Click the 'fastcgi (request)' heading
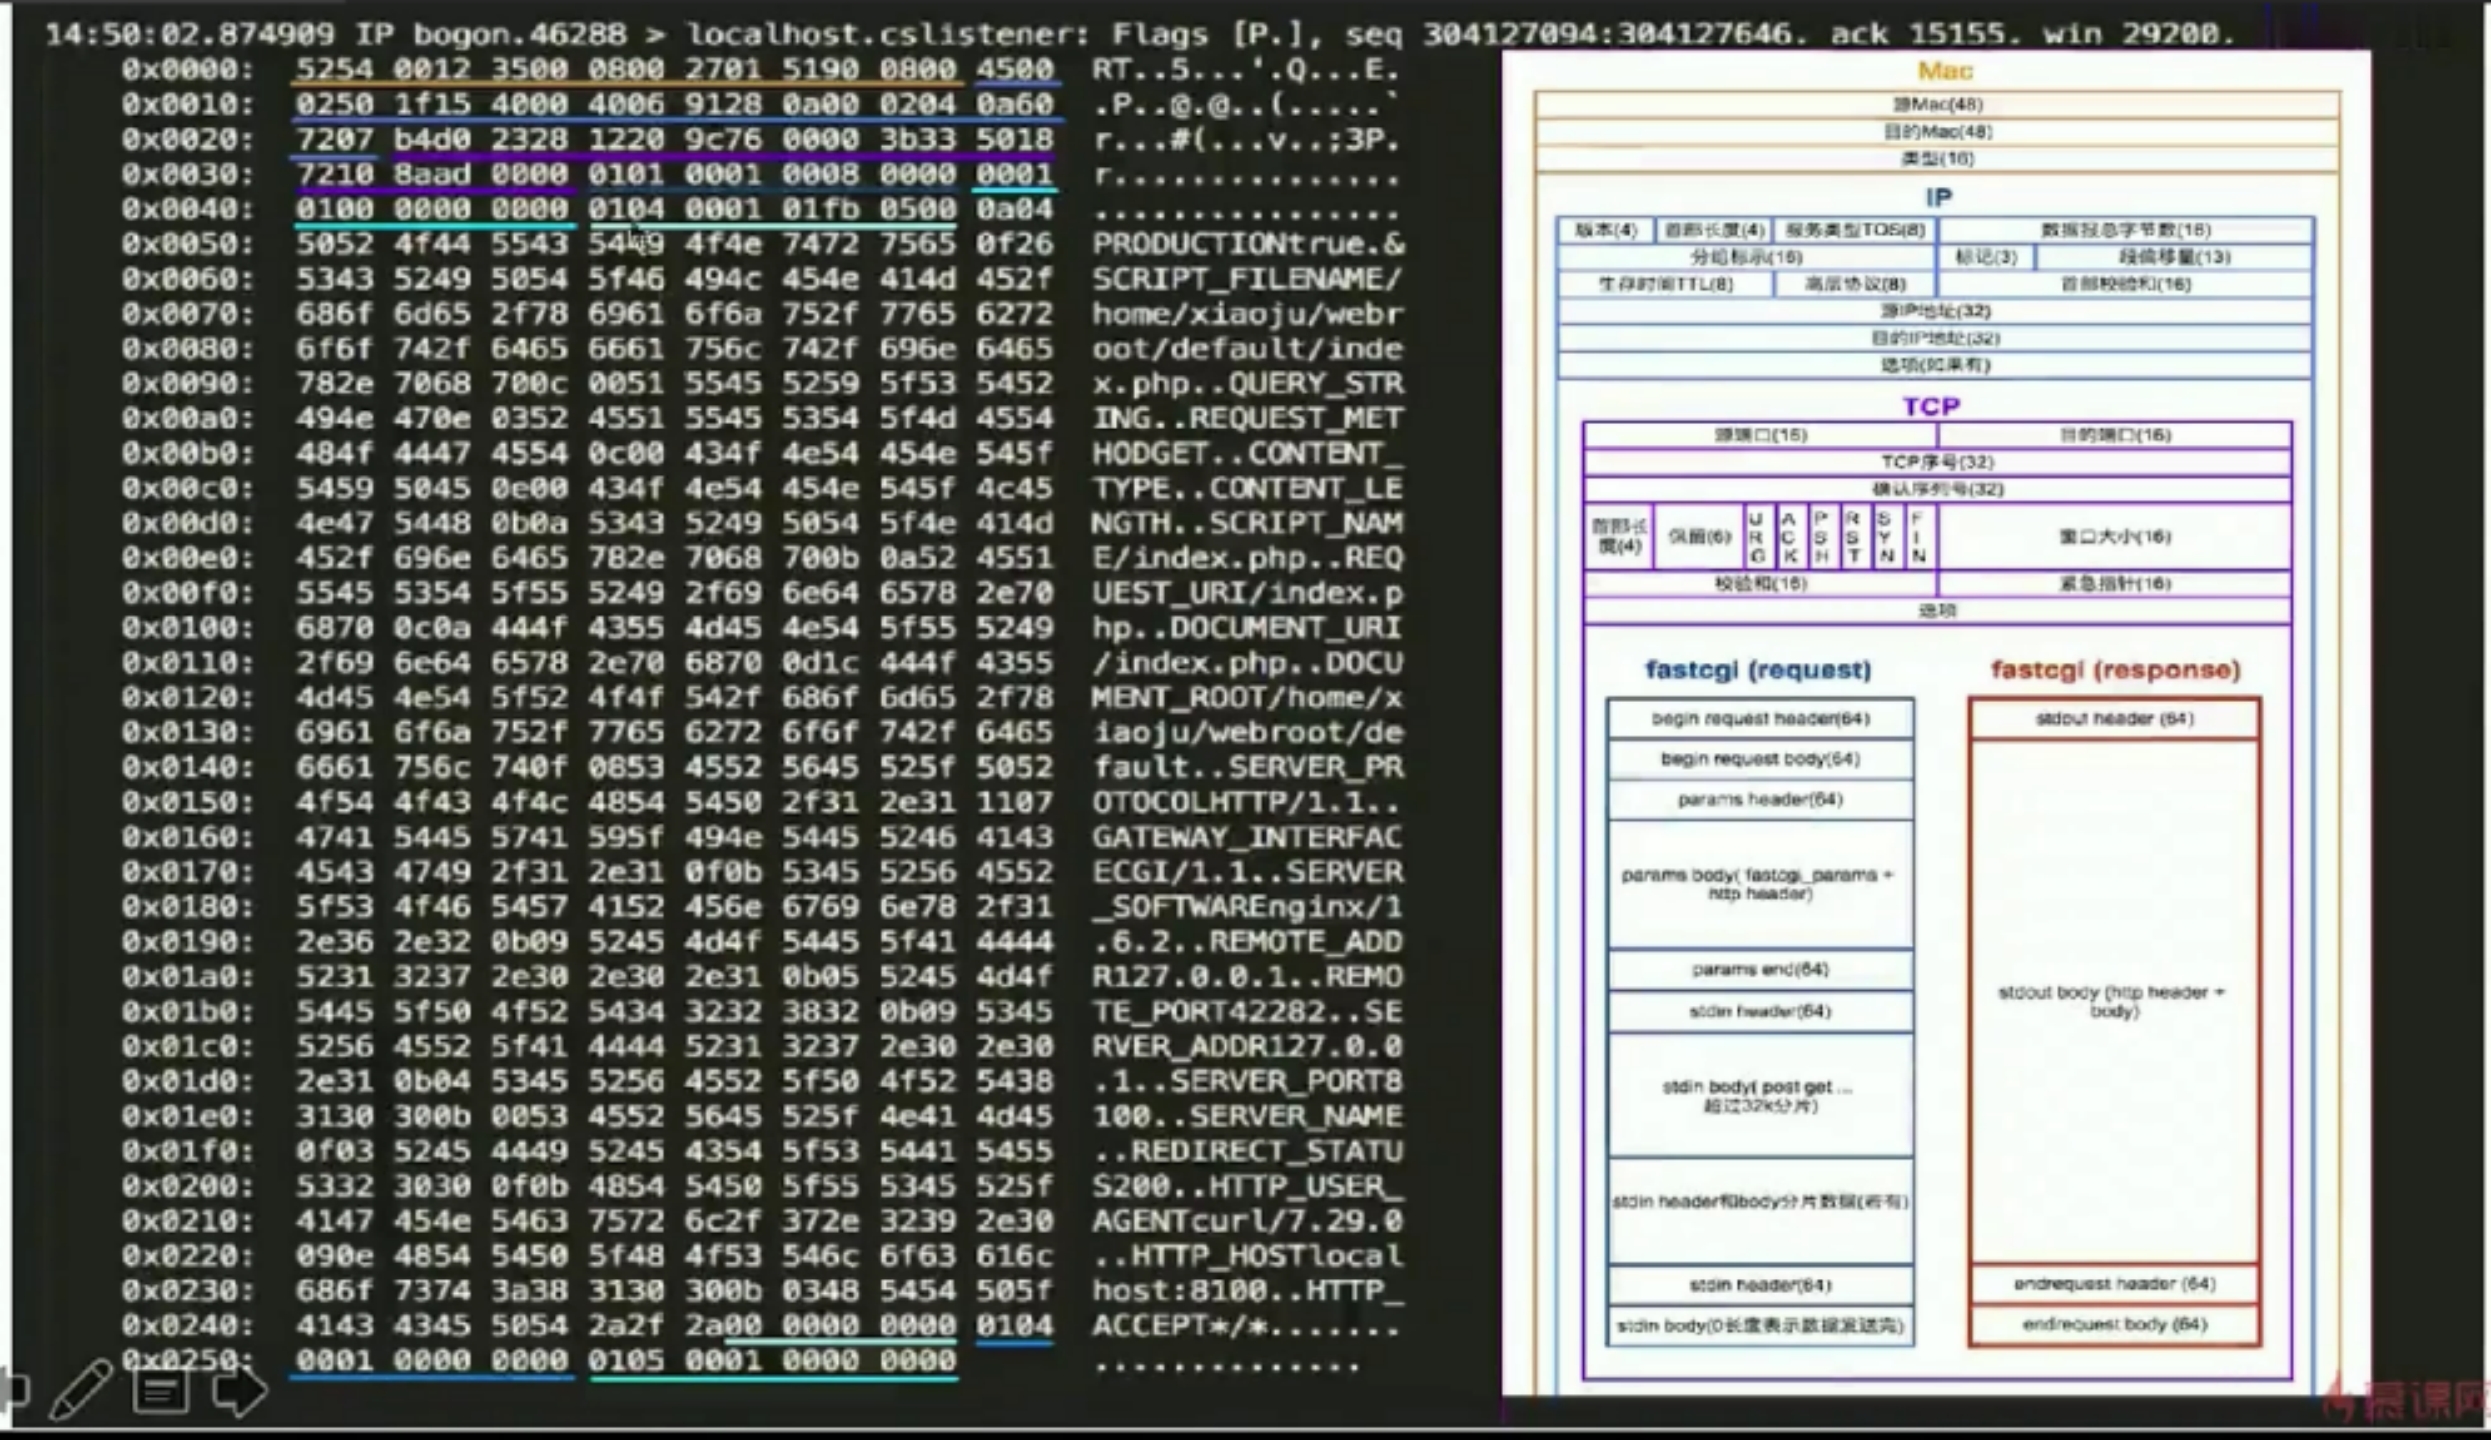Image resolution: width=2491 pixels, height=1440 pixels. [x=1758, y=670]
